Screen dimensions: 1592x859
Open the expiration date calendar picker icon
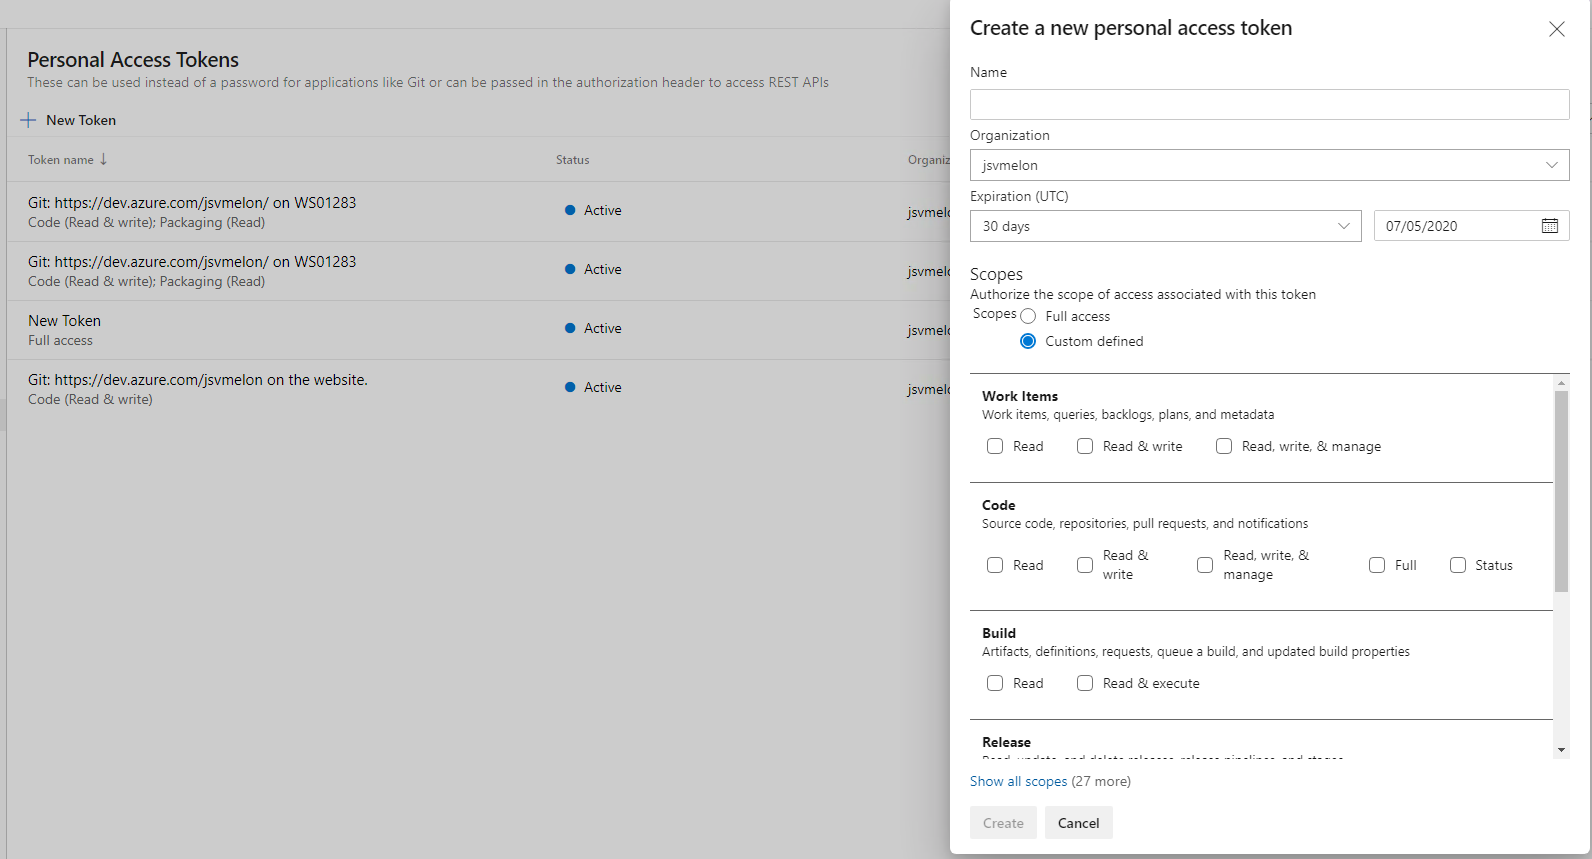coord(1549,226)
